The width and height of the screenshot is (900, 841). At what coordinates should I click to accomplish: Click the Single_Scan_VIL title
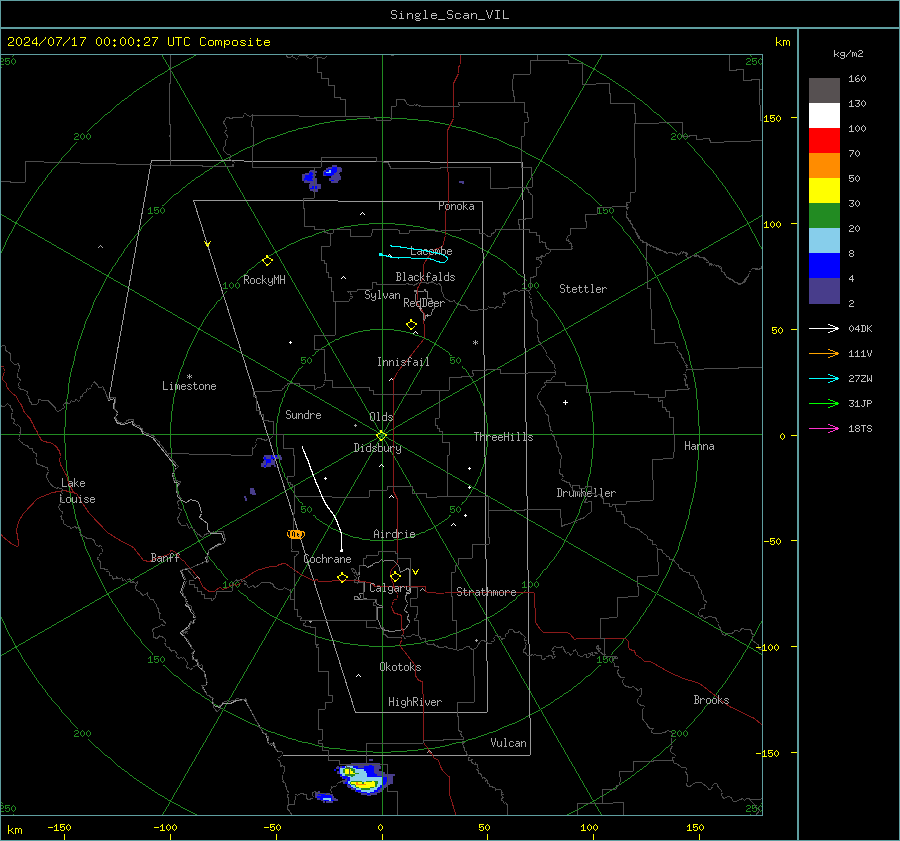(449, 15)
